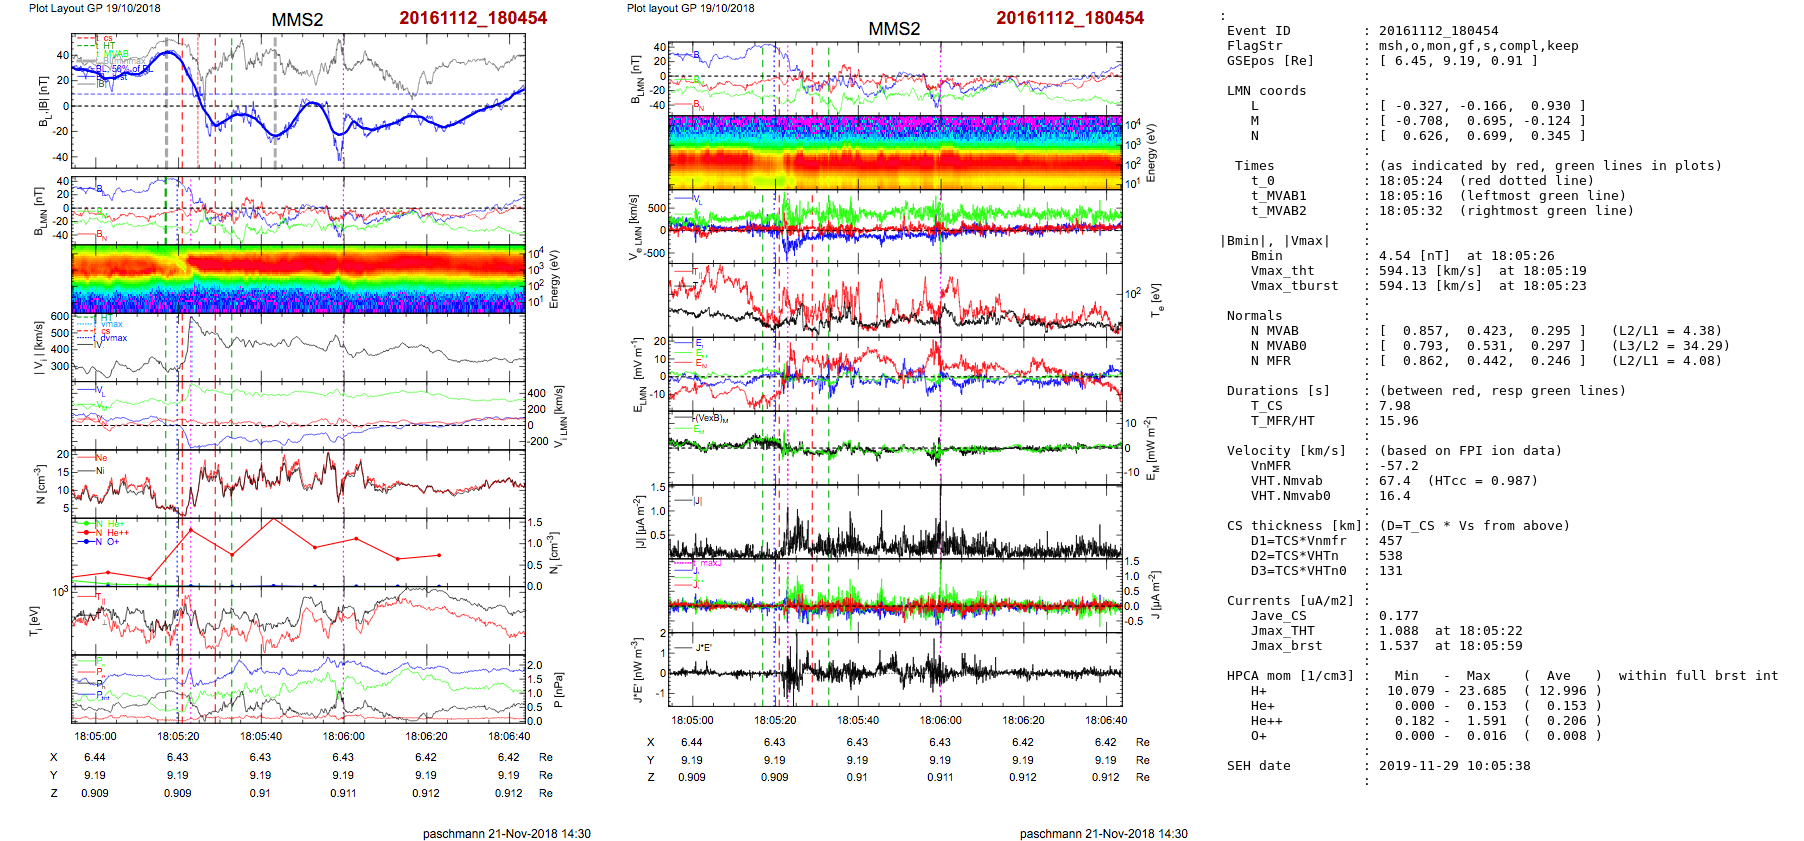Click the left Plot Layout GP header text

pyautogui.click(x=94, y=8)
